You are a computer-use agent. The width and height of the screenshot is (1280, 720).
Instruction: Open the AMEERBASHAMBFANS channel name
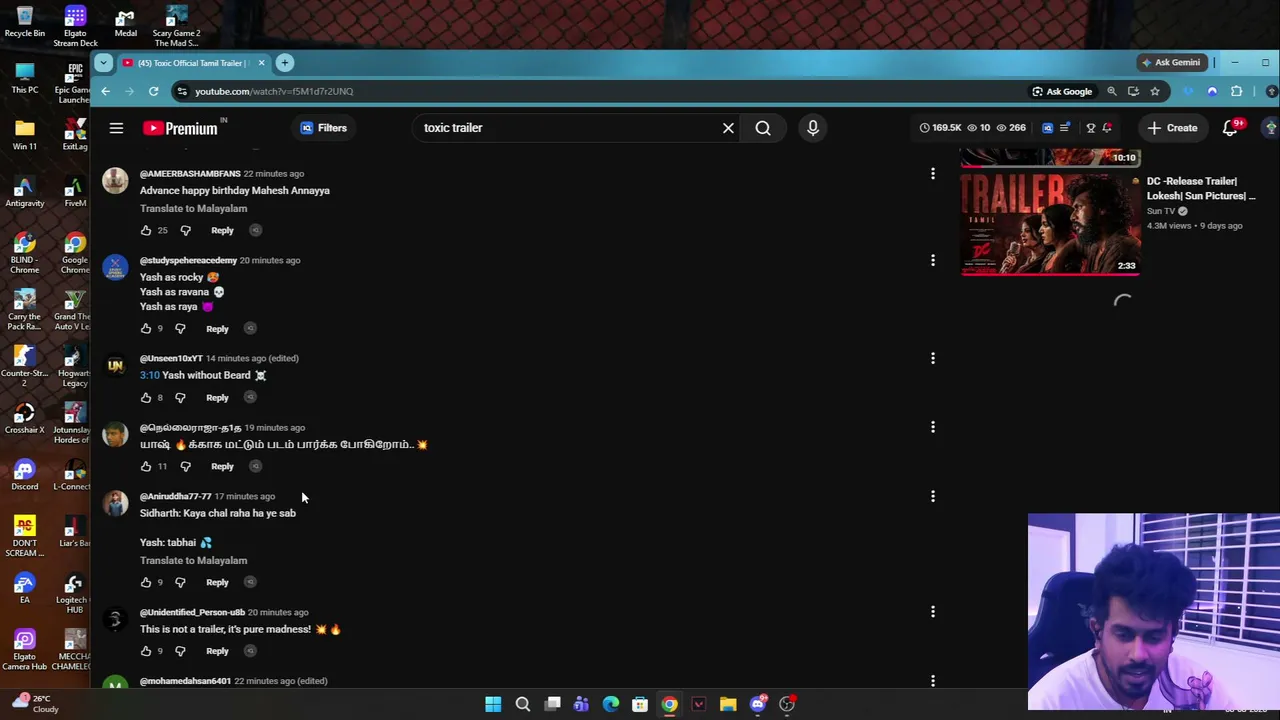point(190,174)
